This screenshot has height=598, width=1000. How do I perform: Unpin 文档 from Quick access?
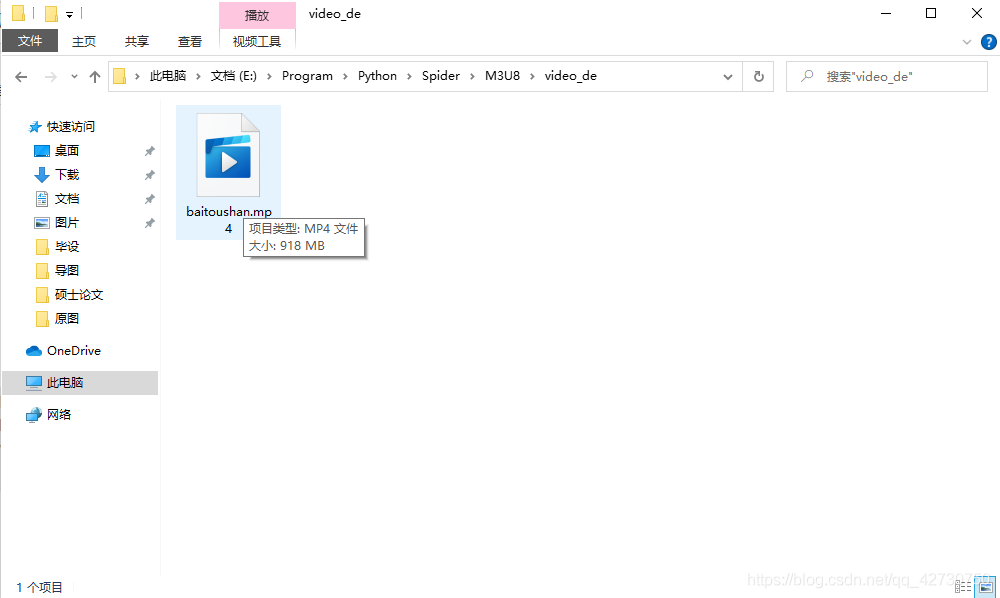(149, 198)
